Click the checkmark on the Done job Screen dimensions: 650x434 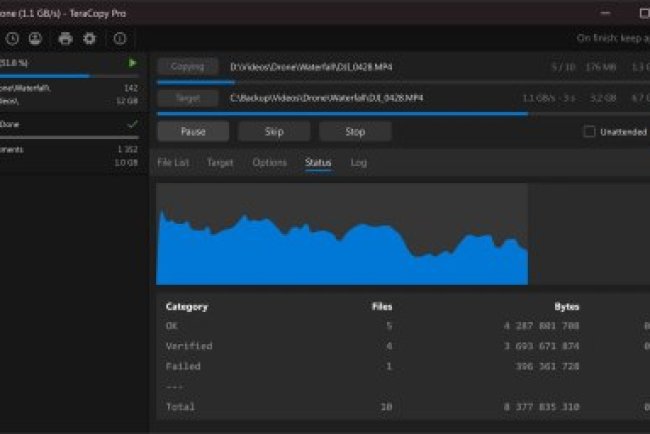coord(133,124)
